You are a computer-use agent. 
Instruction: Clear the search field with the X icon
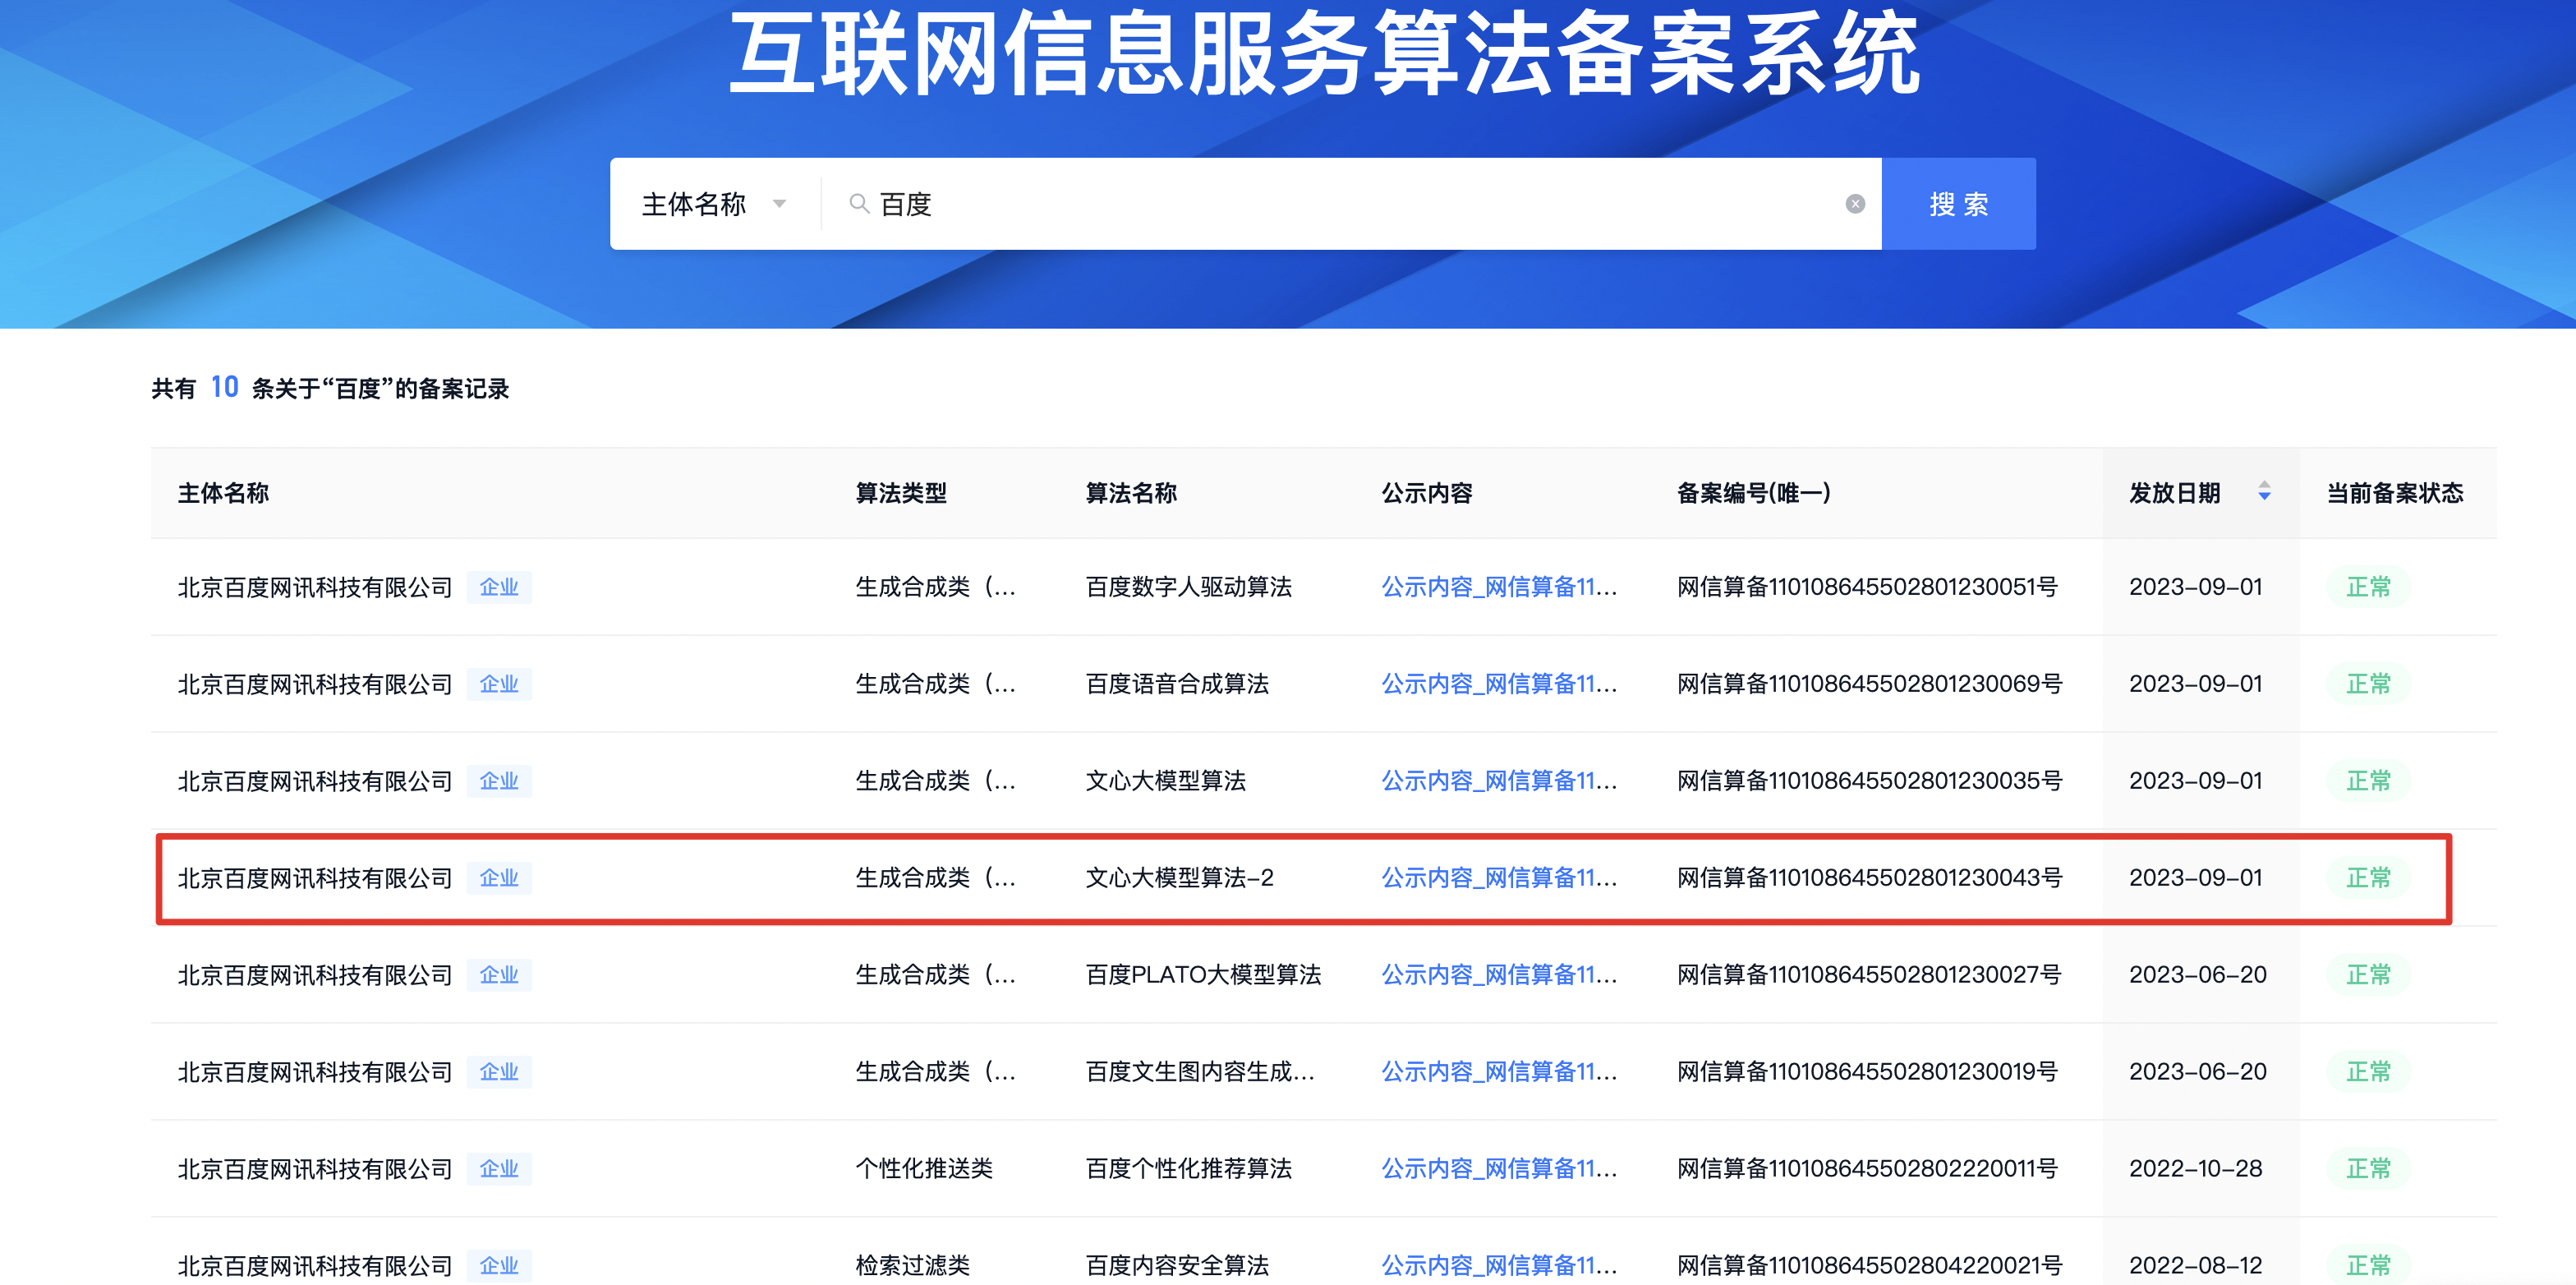tap(1855, 204)
